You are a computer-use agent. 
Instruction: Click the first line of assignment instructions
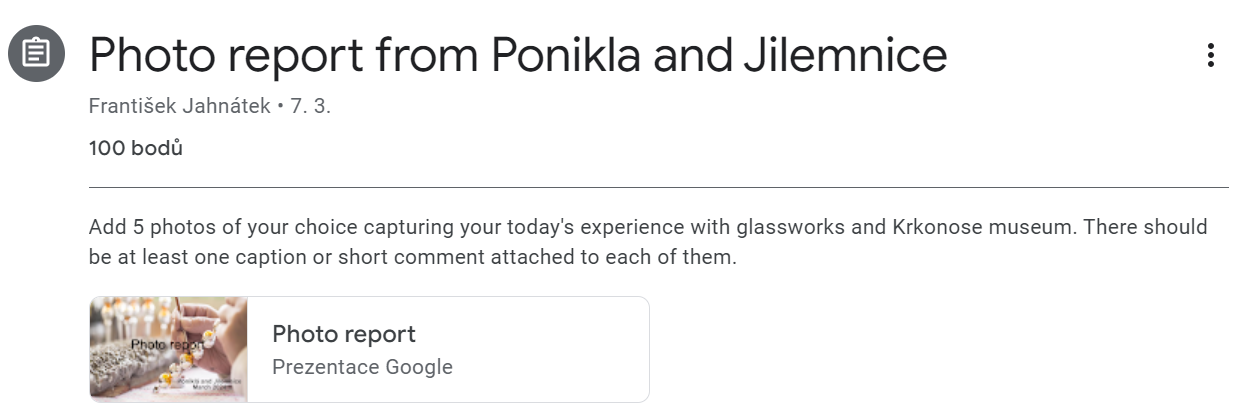pos(647,227)
